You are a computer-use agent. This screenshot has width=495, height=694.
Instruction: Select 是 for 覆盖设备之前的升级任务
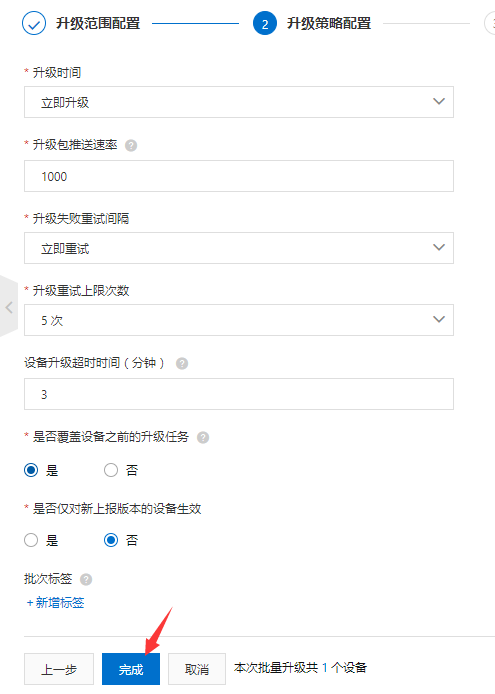(31, 470)
